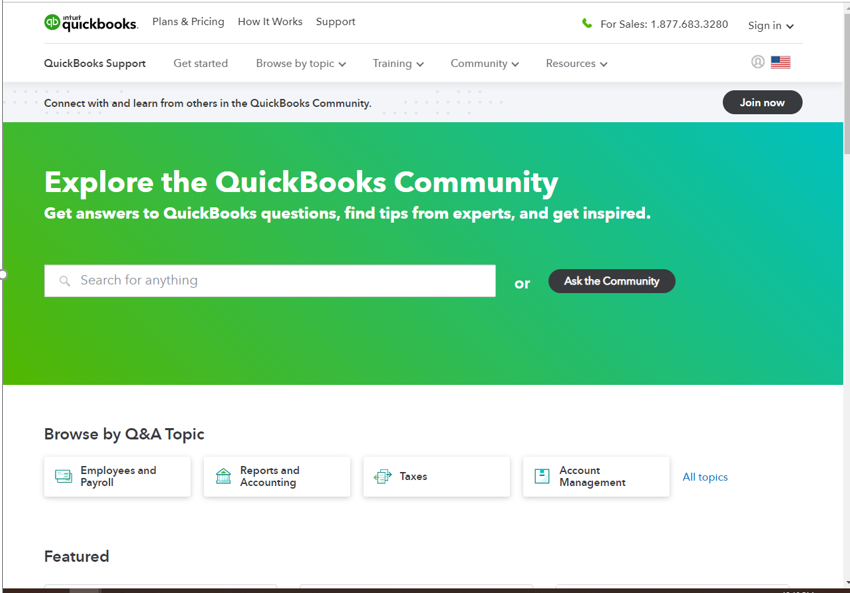Viewport: 850px width, 593px height.
Task: Click the Ask the Community button
Action: coord(611,281)
